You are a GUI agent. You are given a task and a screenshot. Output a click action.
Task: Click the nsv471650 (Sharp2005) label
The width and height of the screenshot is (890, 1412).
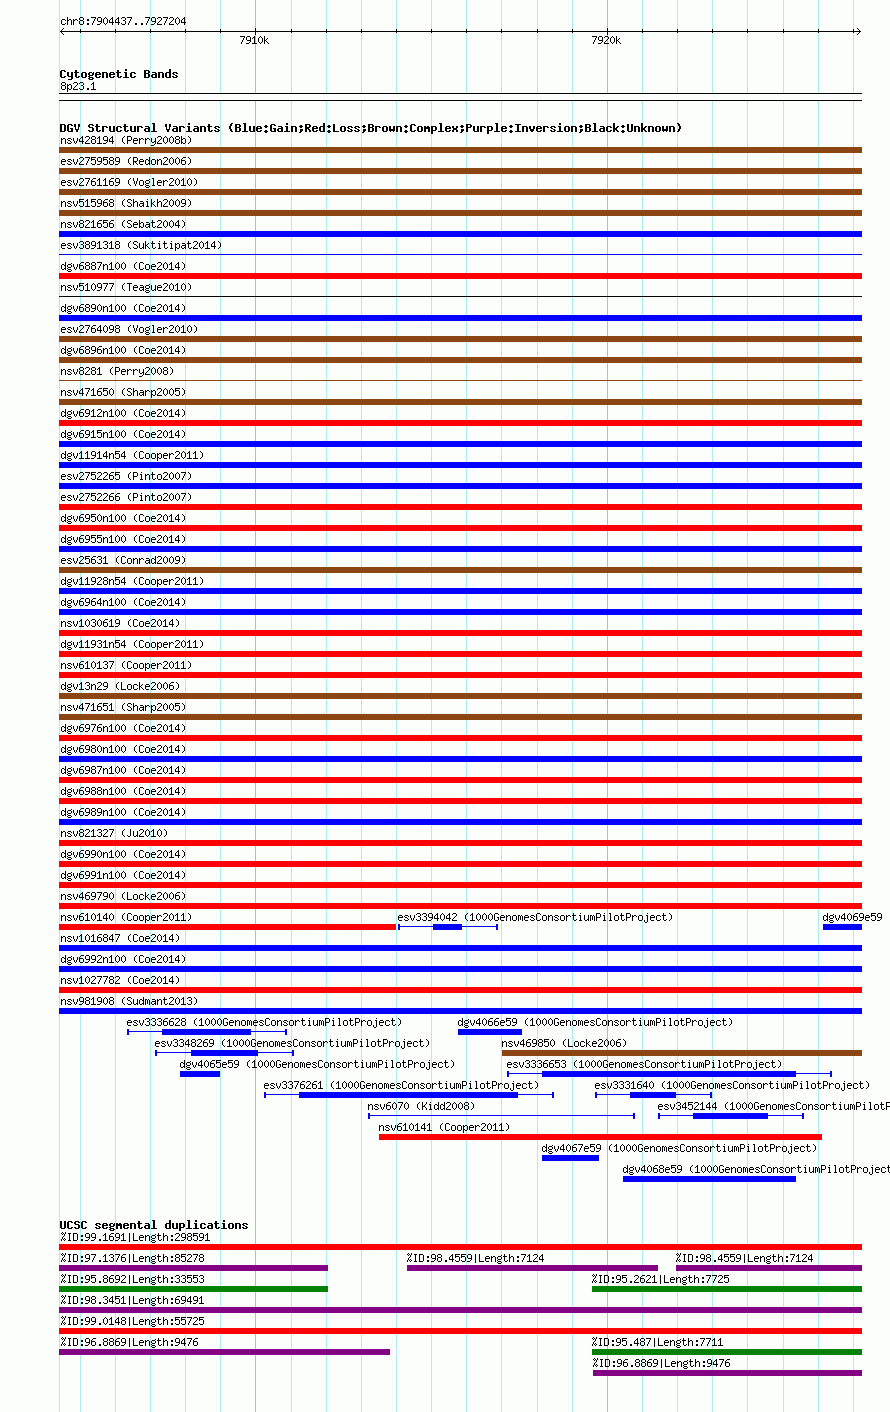click(123, 392)
